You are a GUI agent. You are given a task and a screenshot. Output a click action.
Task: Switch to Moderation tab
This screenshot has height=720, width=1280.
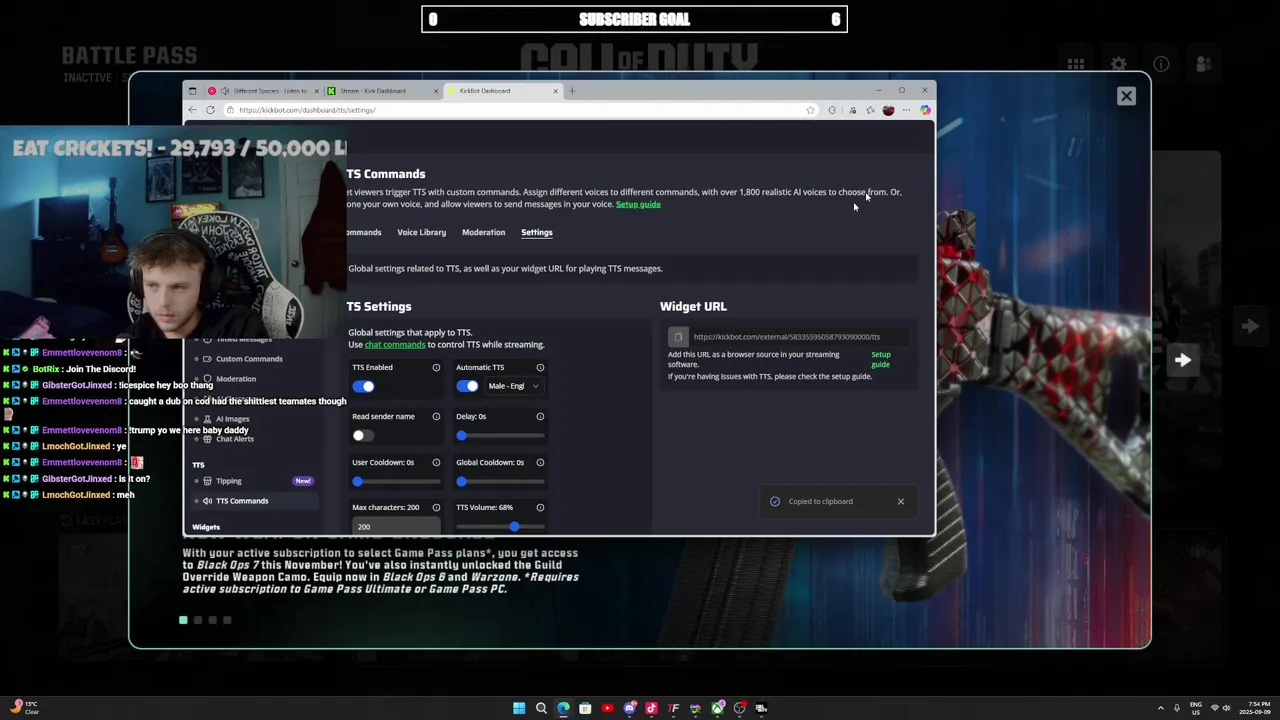coord(483,232)
